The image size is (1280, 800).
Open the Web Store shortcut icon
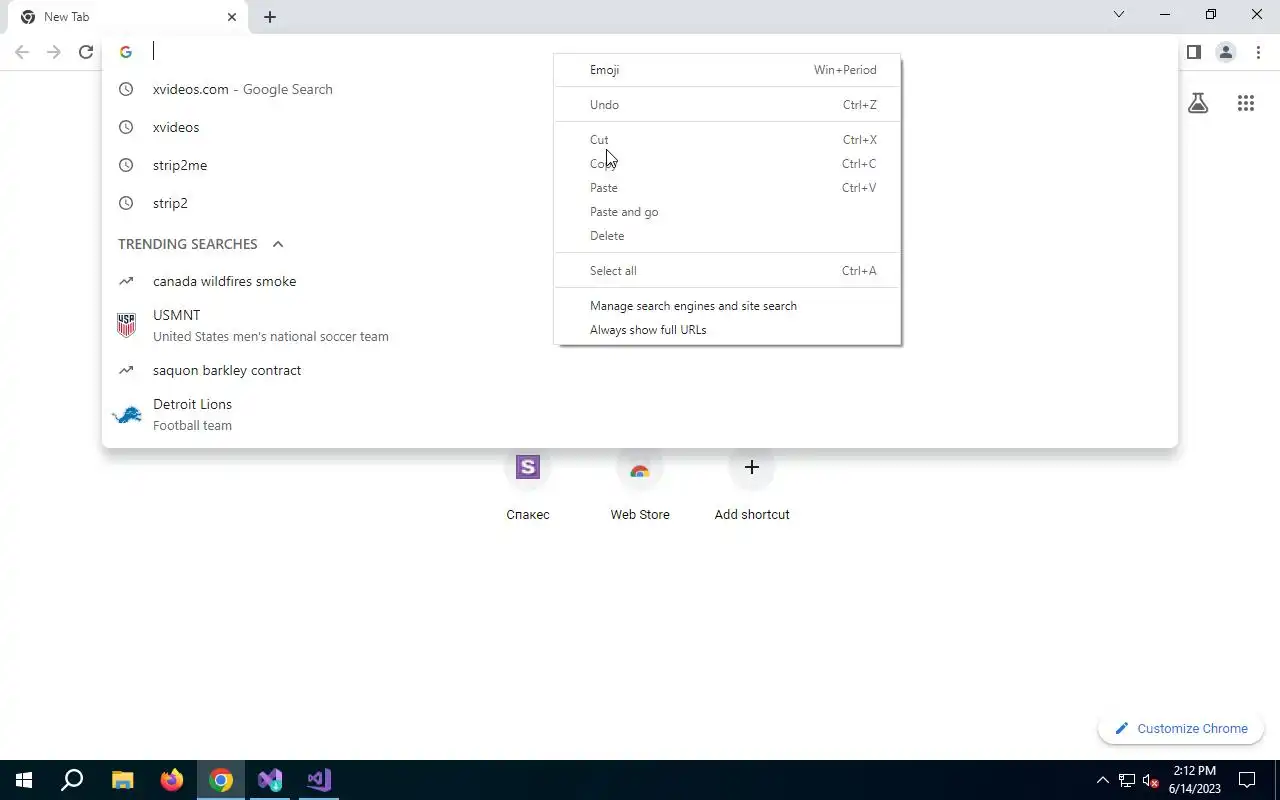pos(640,467)
